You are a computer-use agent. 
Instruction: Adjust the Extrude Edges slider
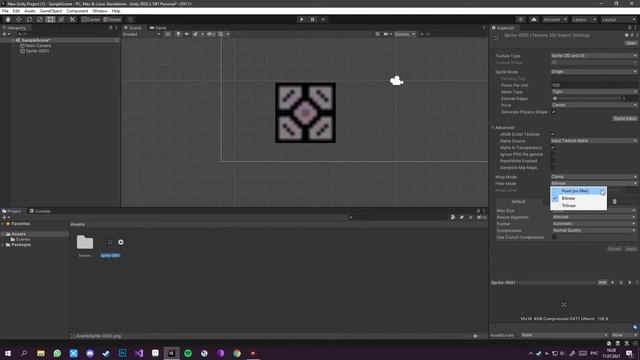[x=586, y=99]
